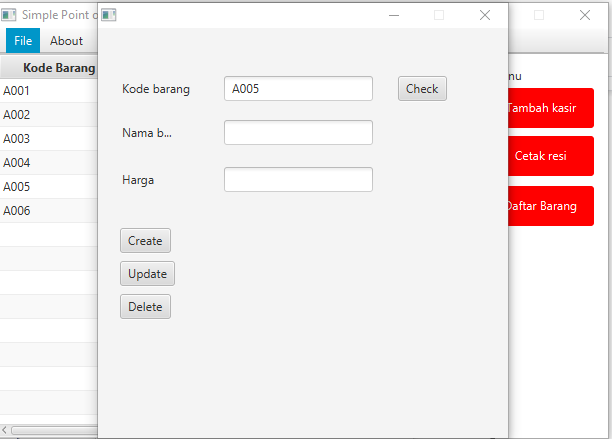Click the Create button
This screenshot has width=612, height=439.
click(145, 241)
